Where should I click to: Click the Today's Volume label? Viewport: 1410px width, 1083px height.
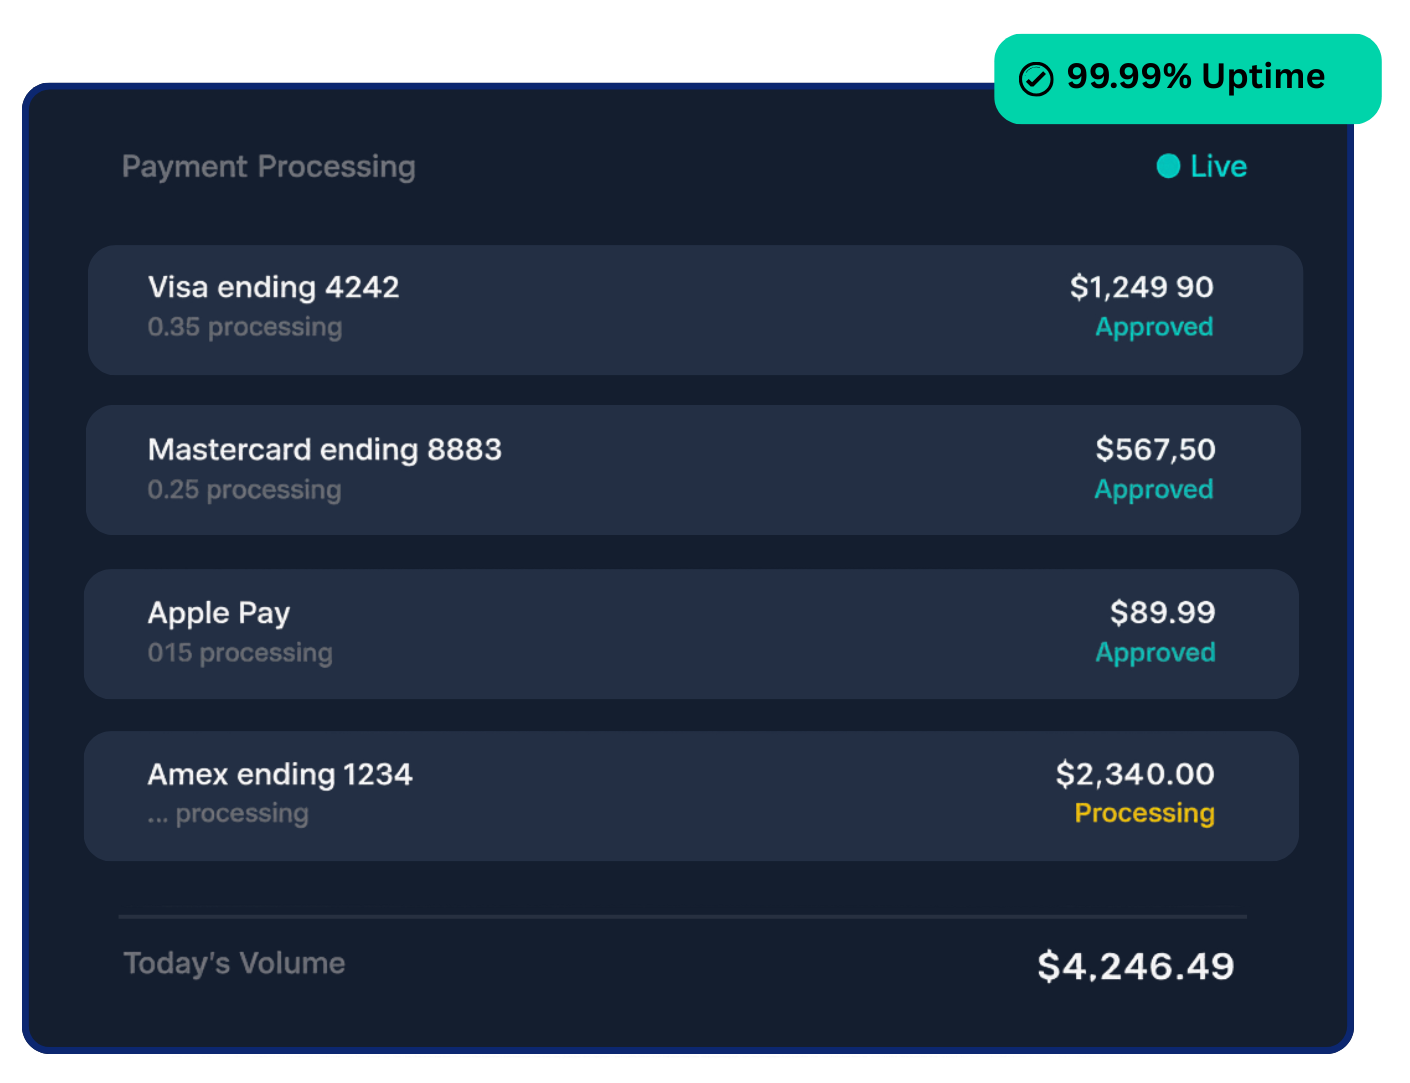point(234,964)
